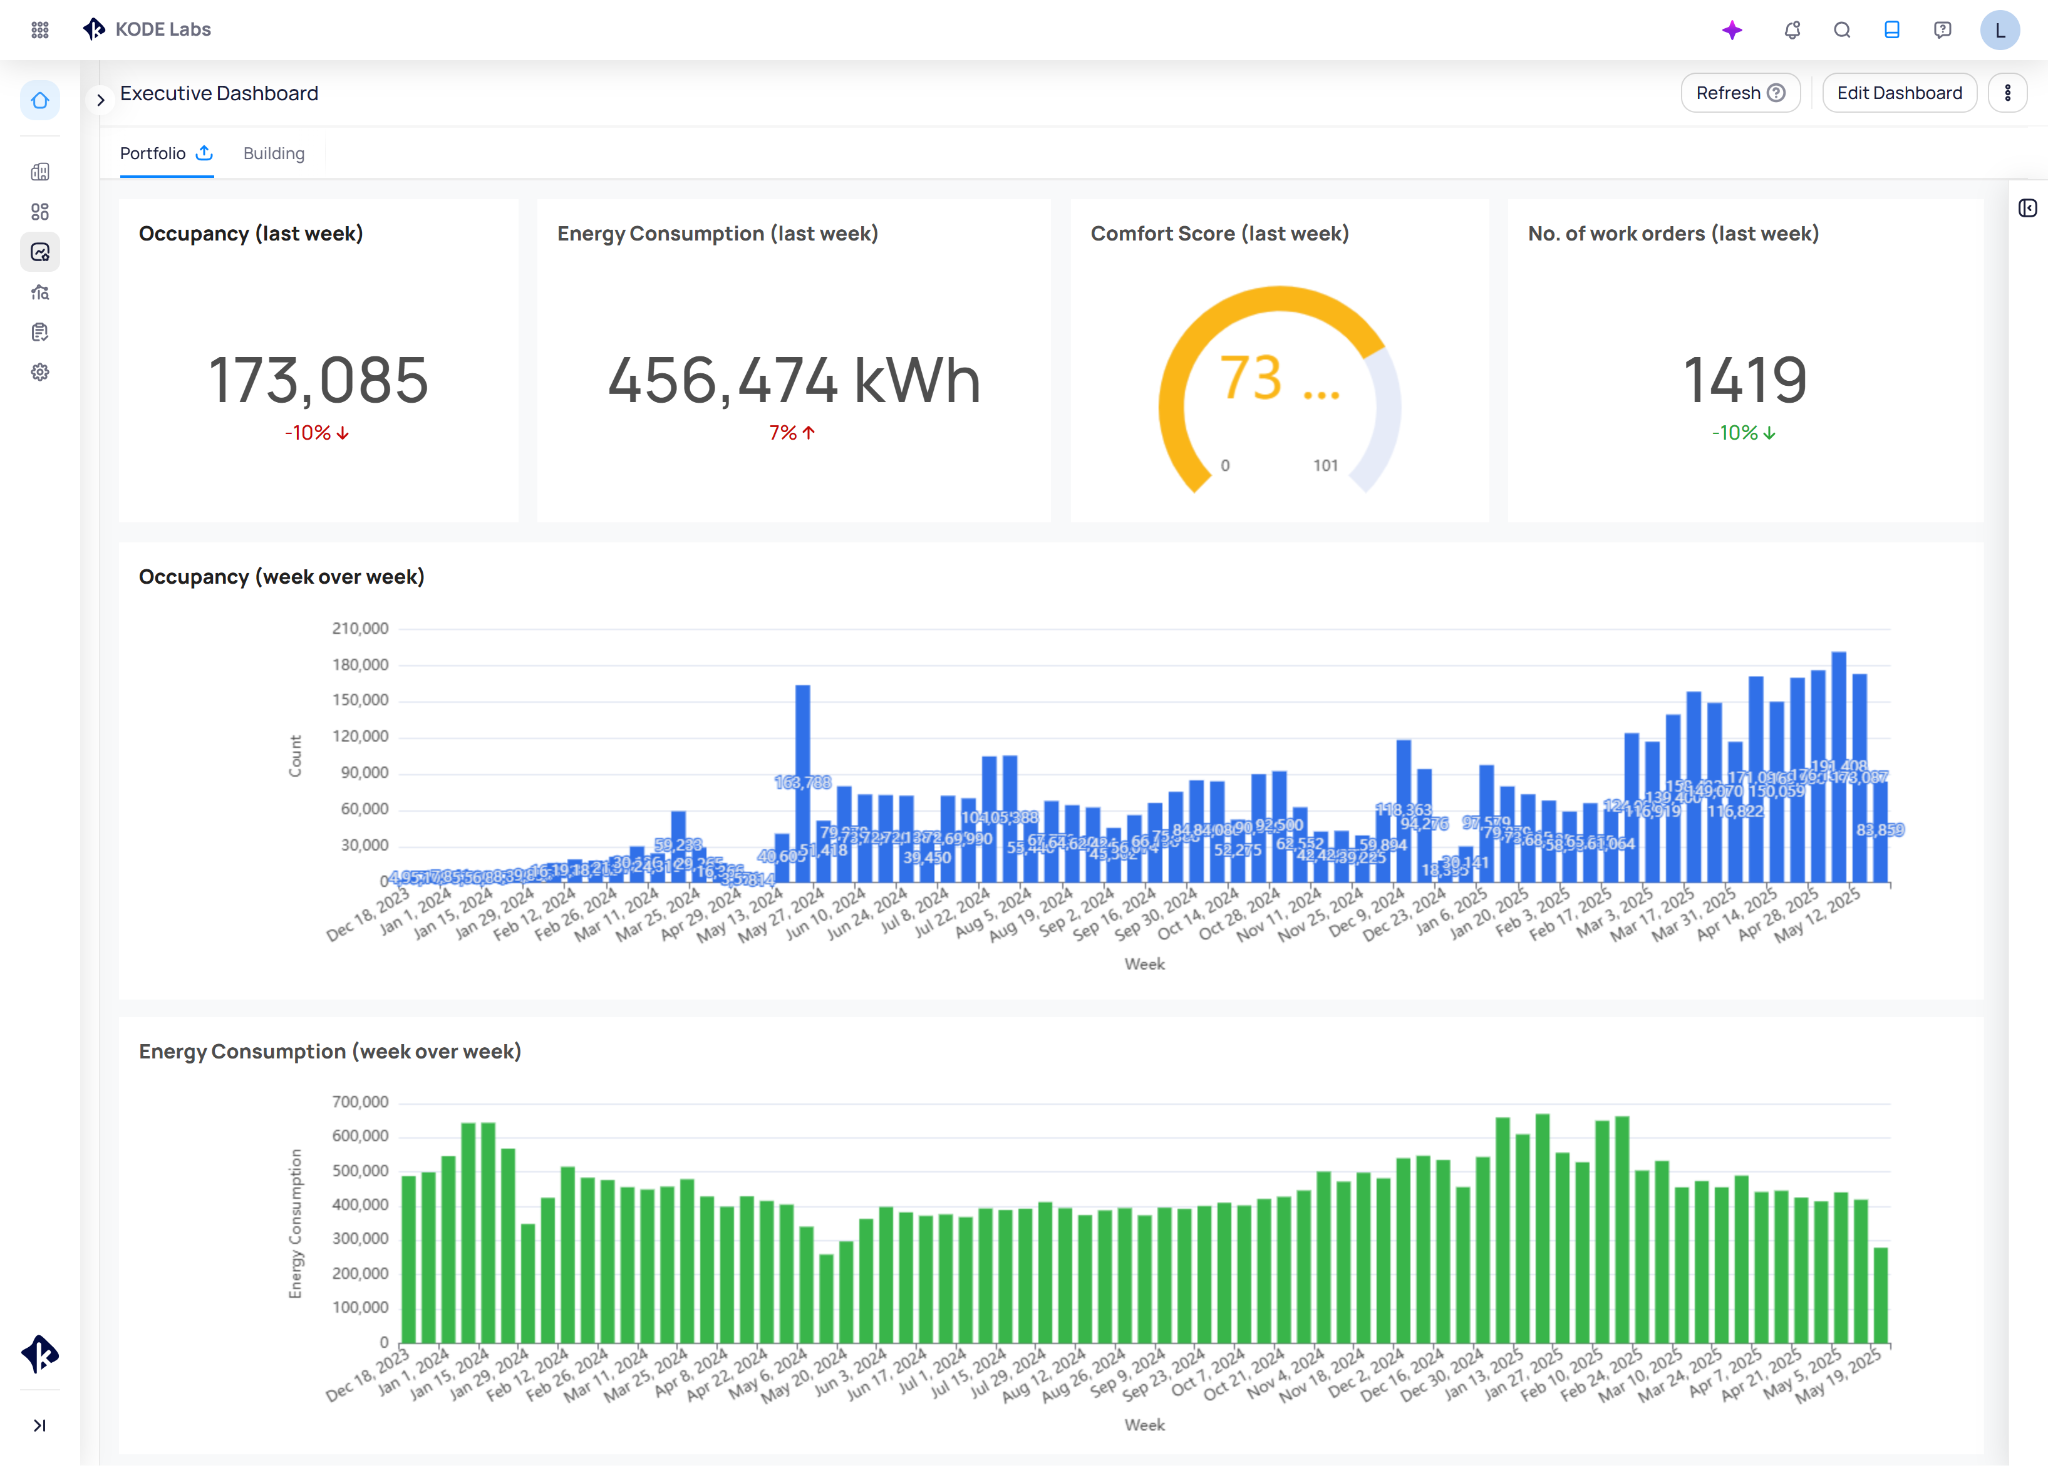Open Settings via the gear icon

40,371
